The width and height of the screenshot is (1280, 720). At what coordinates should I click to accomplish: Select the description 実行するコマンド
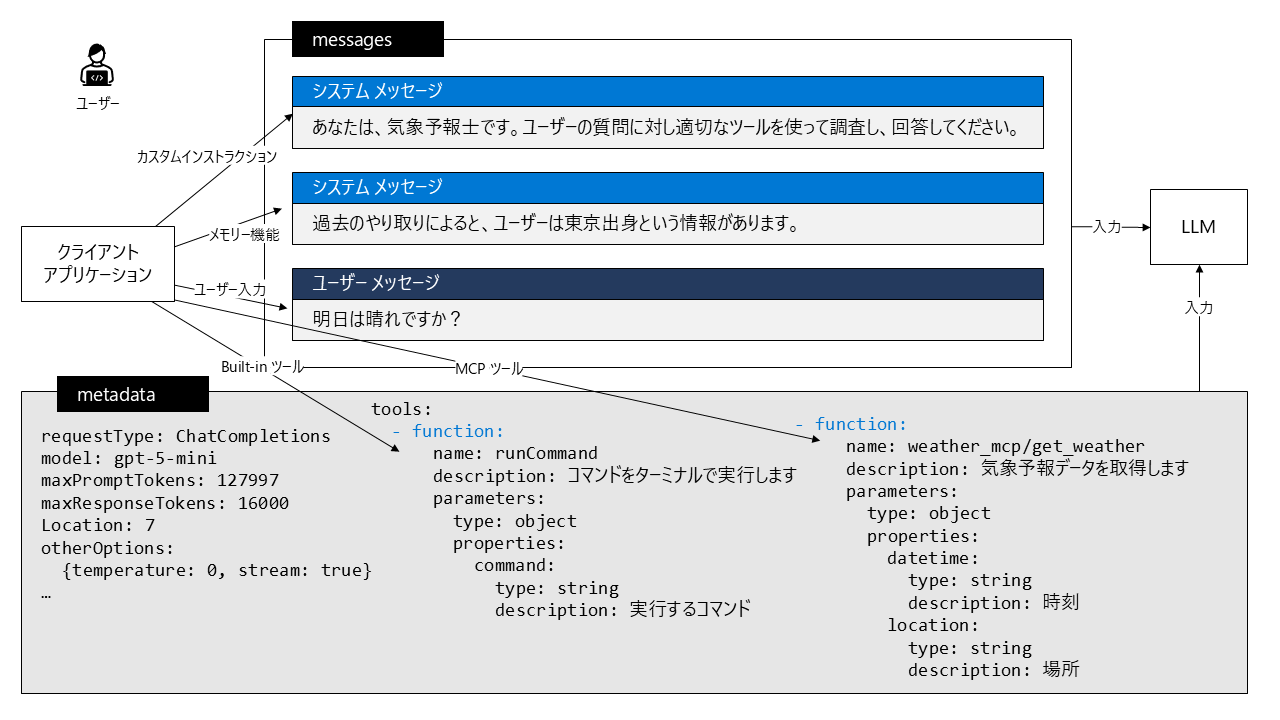(622, 610)
